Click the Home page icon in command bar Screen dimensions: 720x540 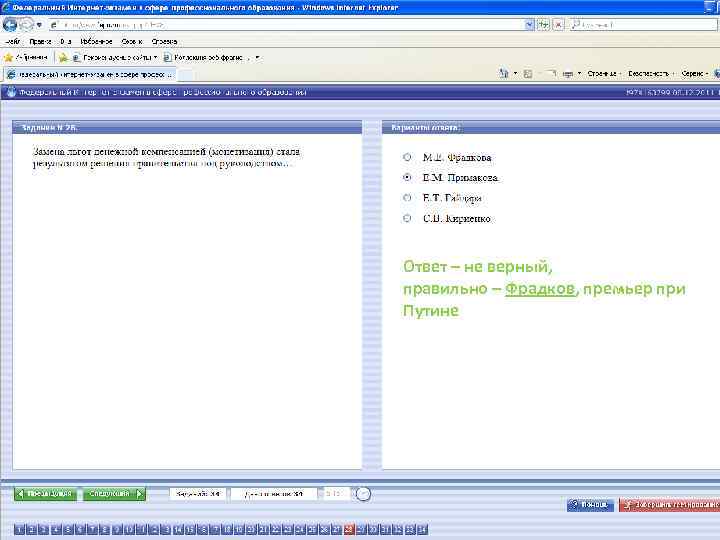[504, 73]
